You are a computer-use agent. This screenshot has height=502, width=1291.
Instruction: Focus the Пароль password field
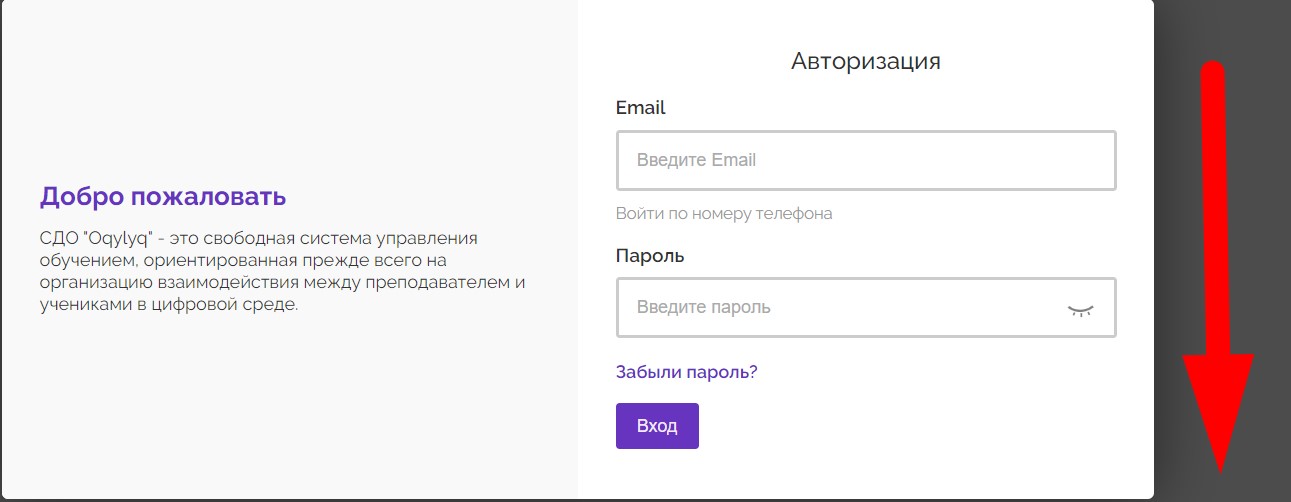840,307
